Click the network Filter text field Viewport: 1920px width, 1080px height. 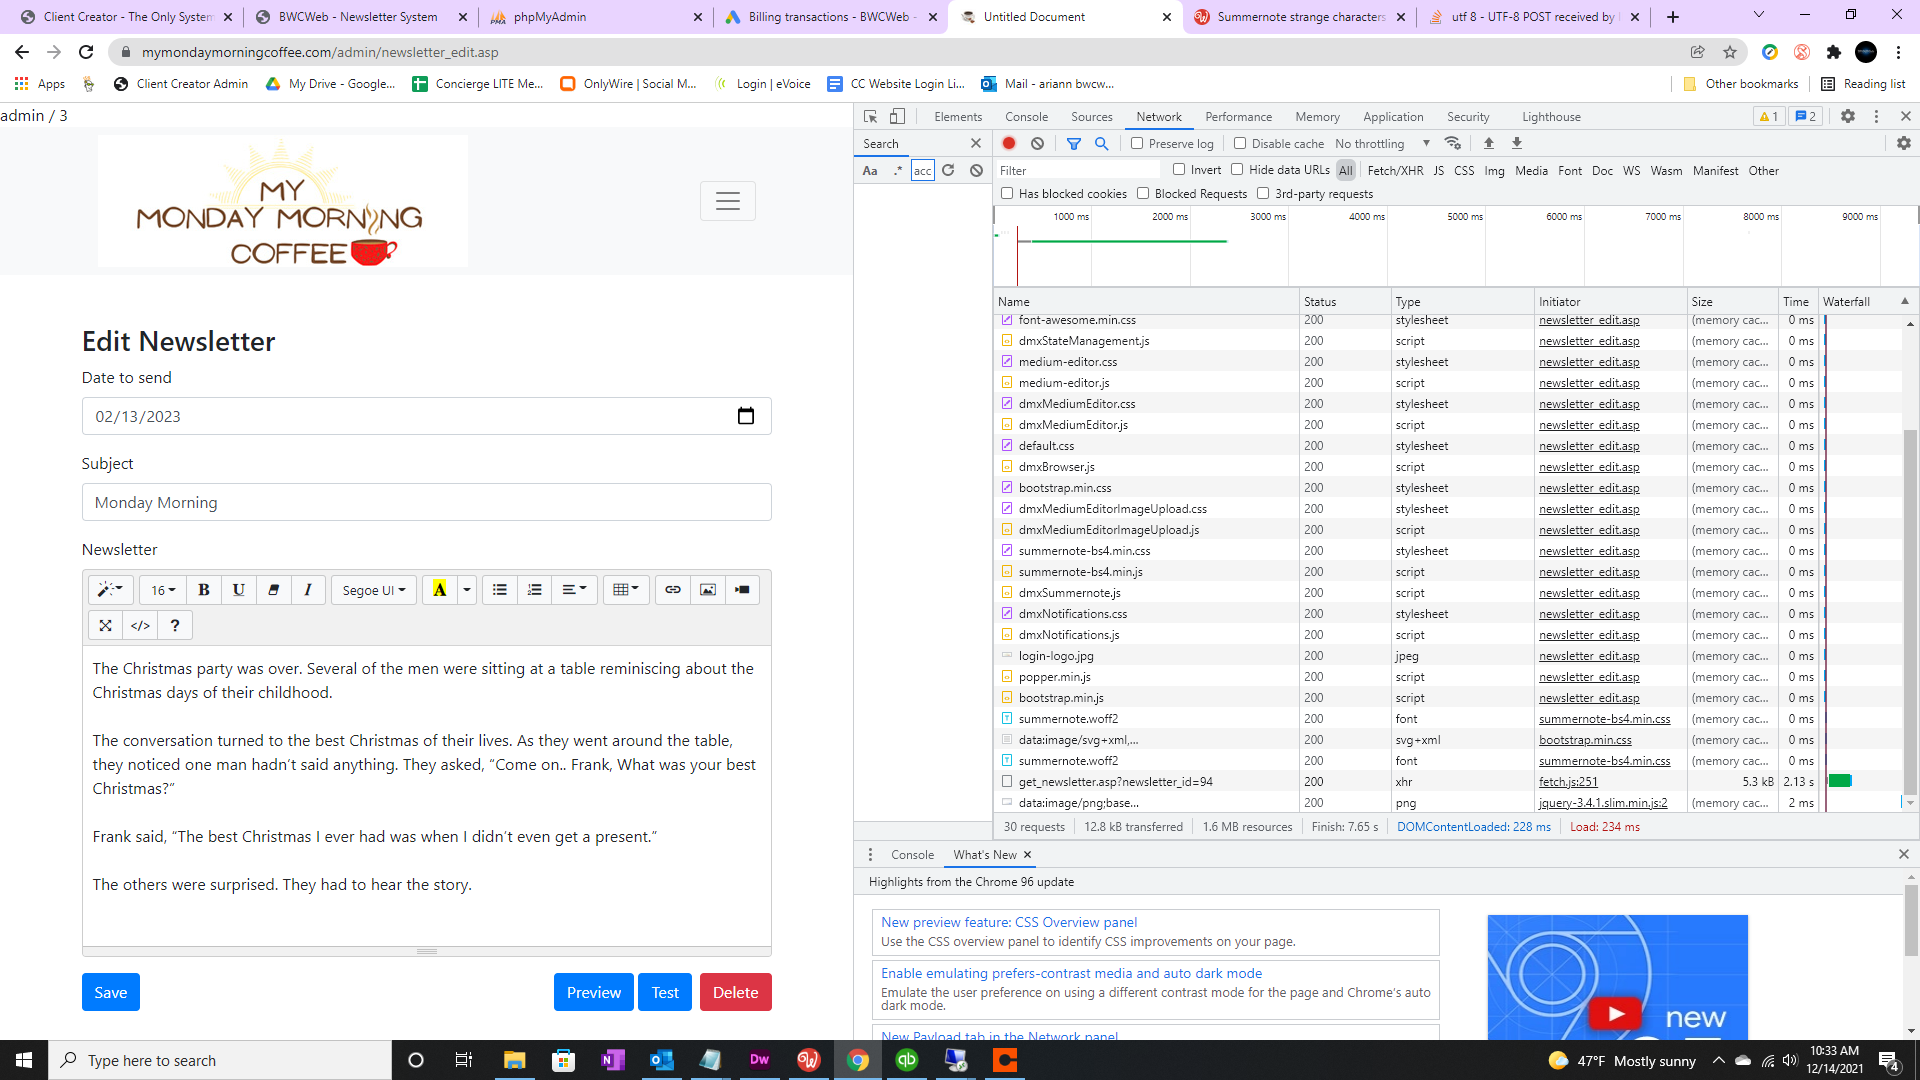1078,171
